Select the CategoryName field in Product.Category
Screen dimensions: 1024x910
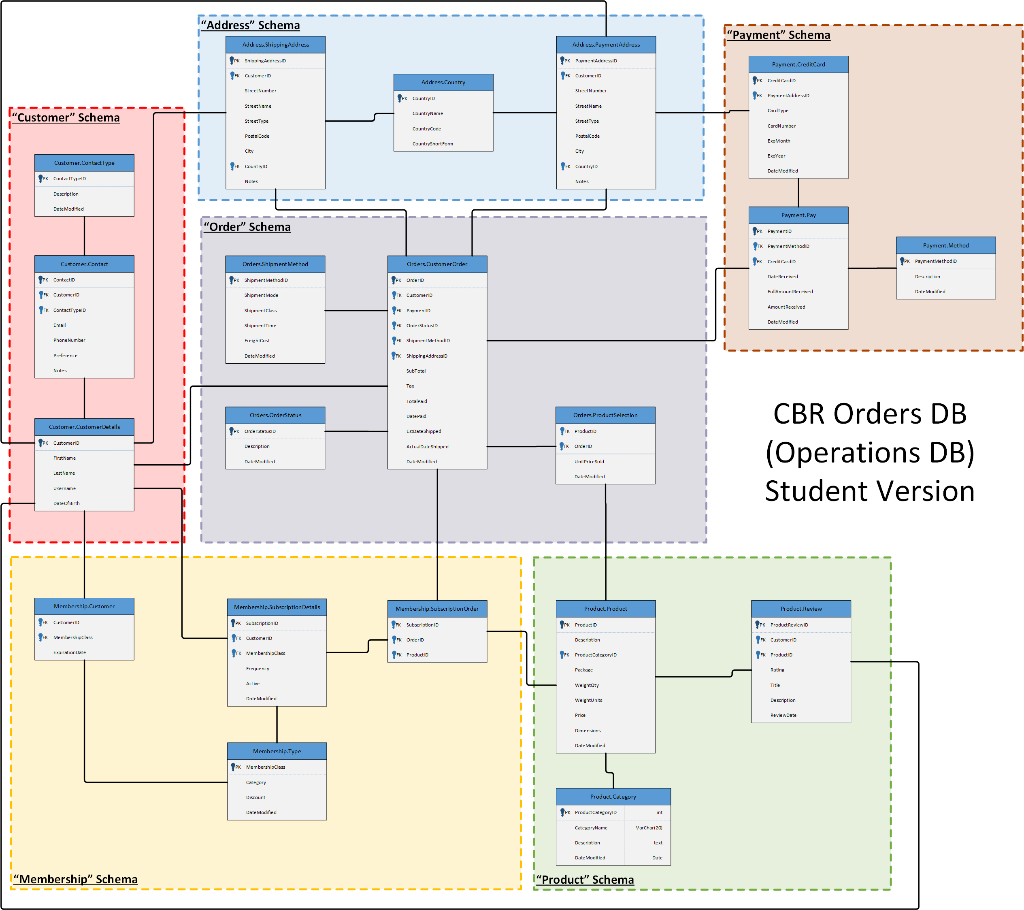point(595,828)
